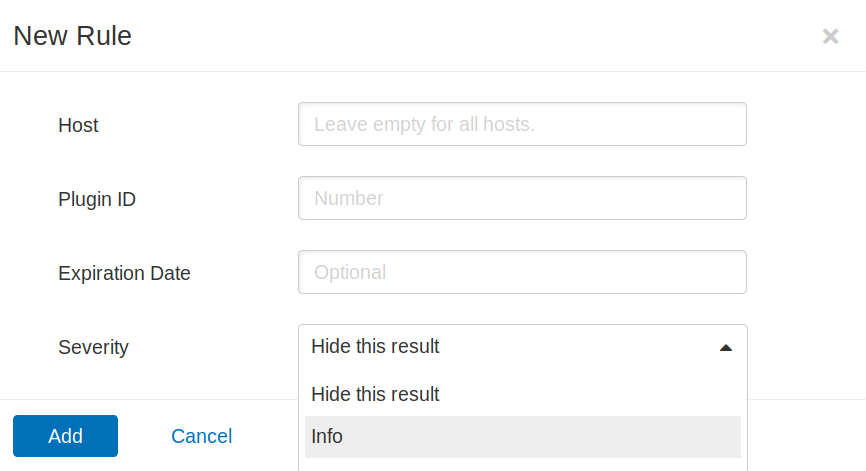Select the Expiration Date input box

click(522, 272)
